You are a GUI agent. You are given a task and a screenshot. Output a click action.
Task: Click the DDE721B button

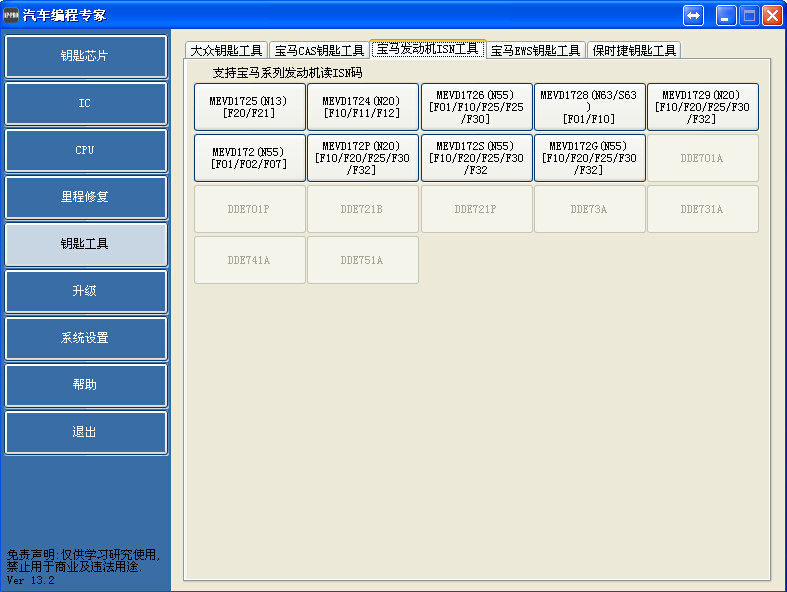362,209
